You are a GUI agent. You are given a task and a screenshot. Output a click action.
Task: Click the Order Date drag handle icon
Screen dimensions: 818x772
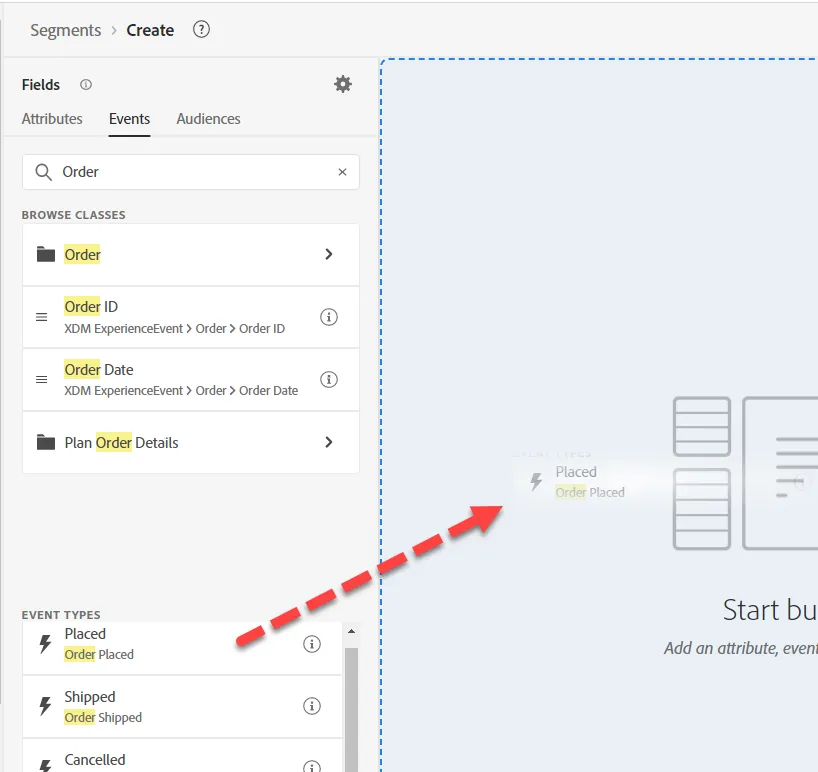[42, 380]
